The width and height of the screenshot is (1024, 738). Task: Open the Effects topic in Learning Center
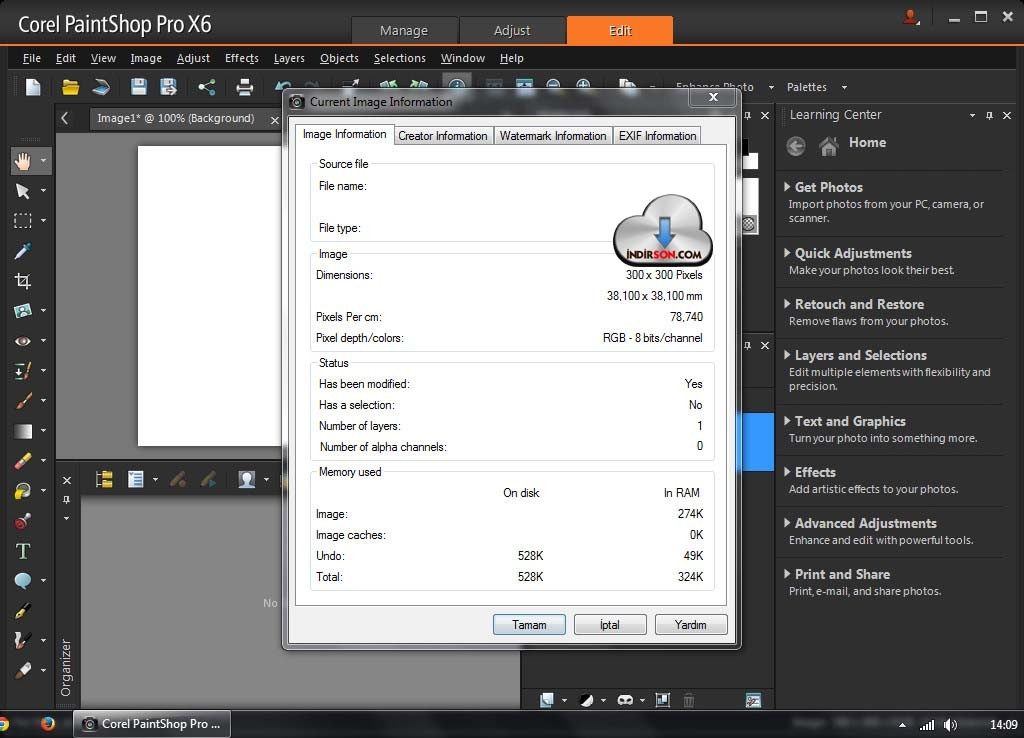click(815, 472)
